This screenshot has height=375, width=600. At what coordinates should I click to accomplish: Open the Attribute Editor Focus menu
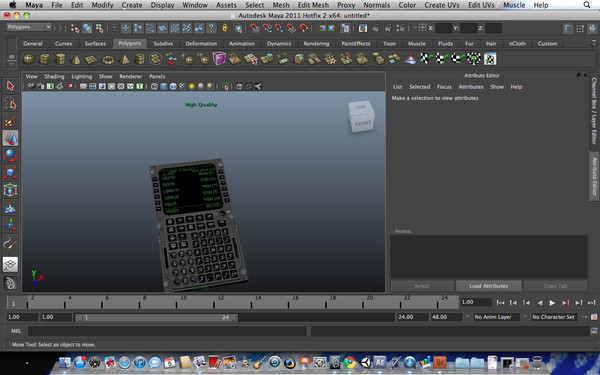point(444,87)
